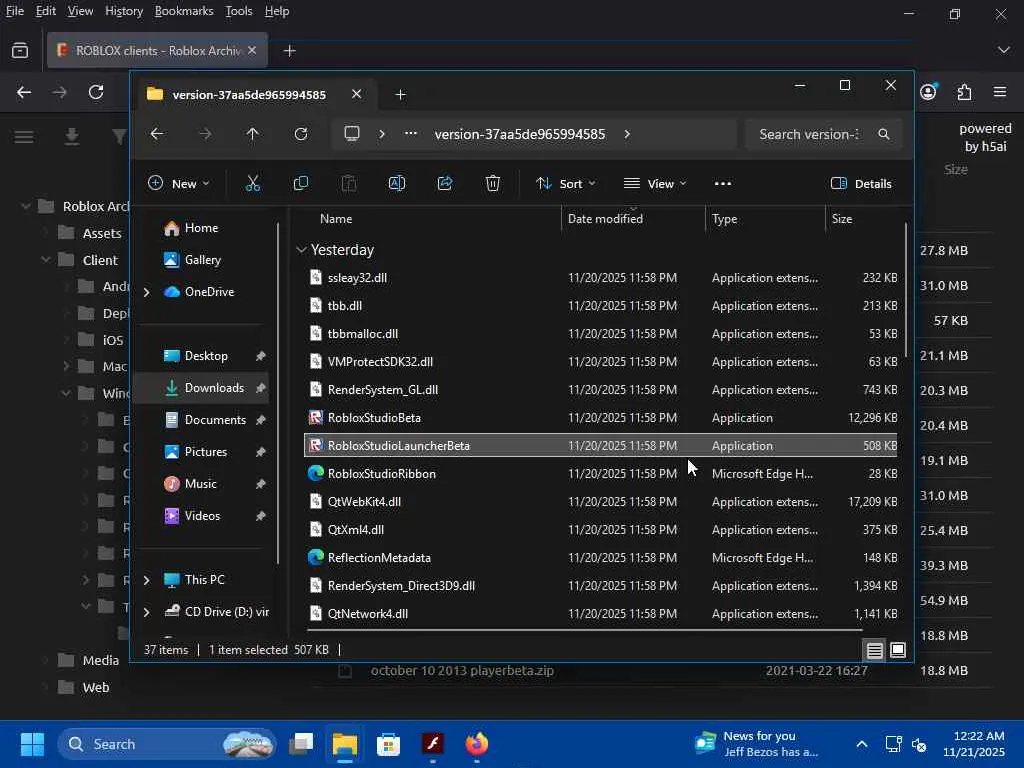Screen dimensions: 1024x768
Task: Open the New dropdown menu
Action: (x=178, y=184)
